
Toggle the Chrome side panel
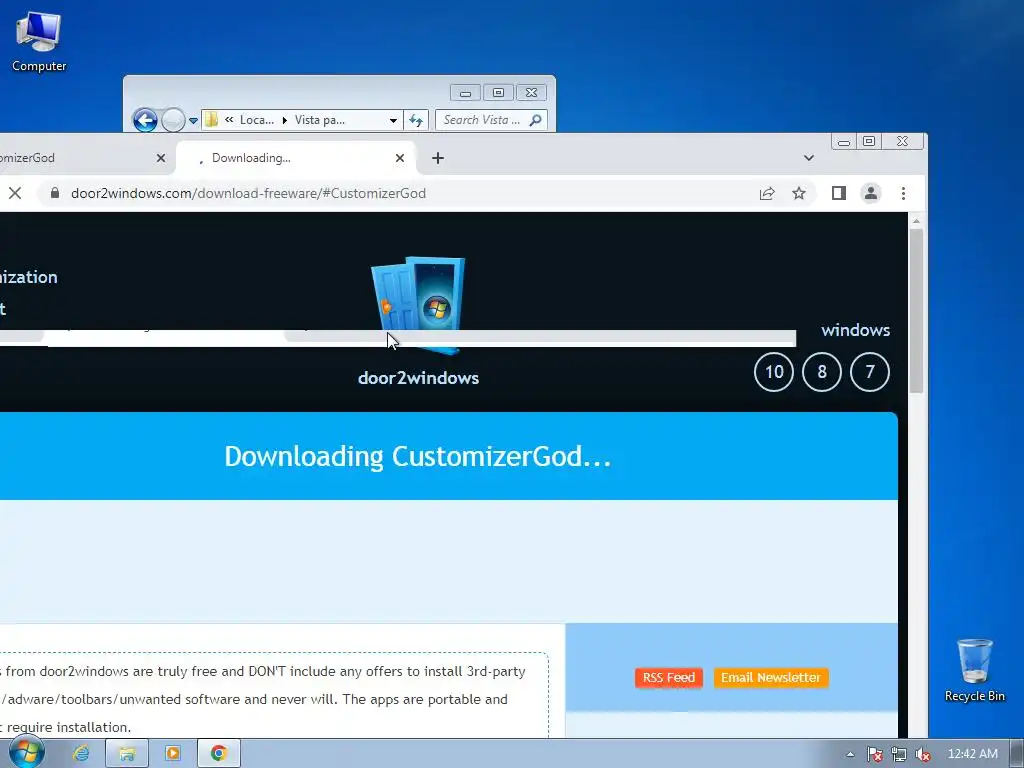pos(839,193)
